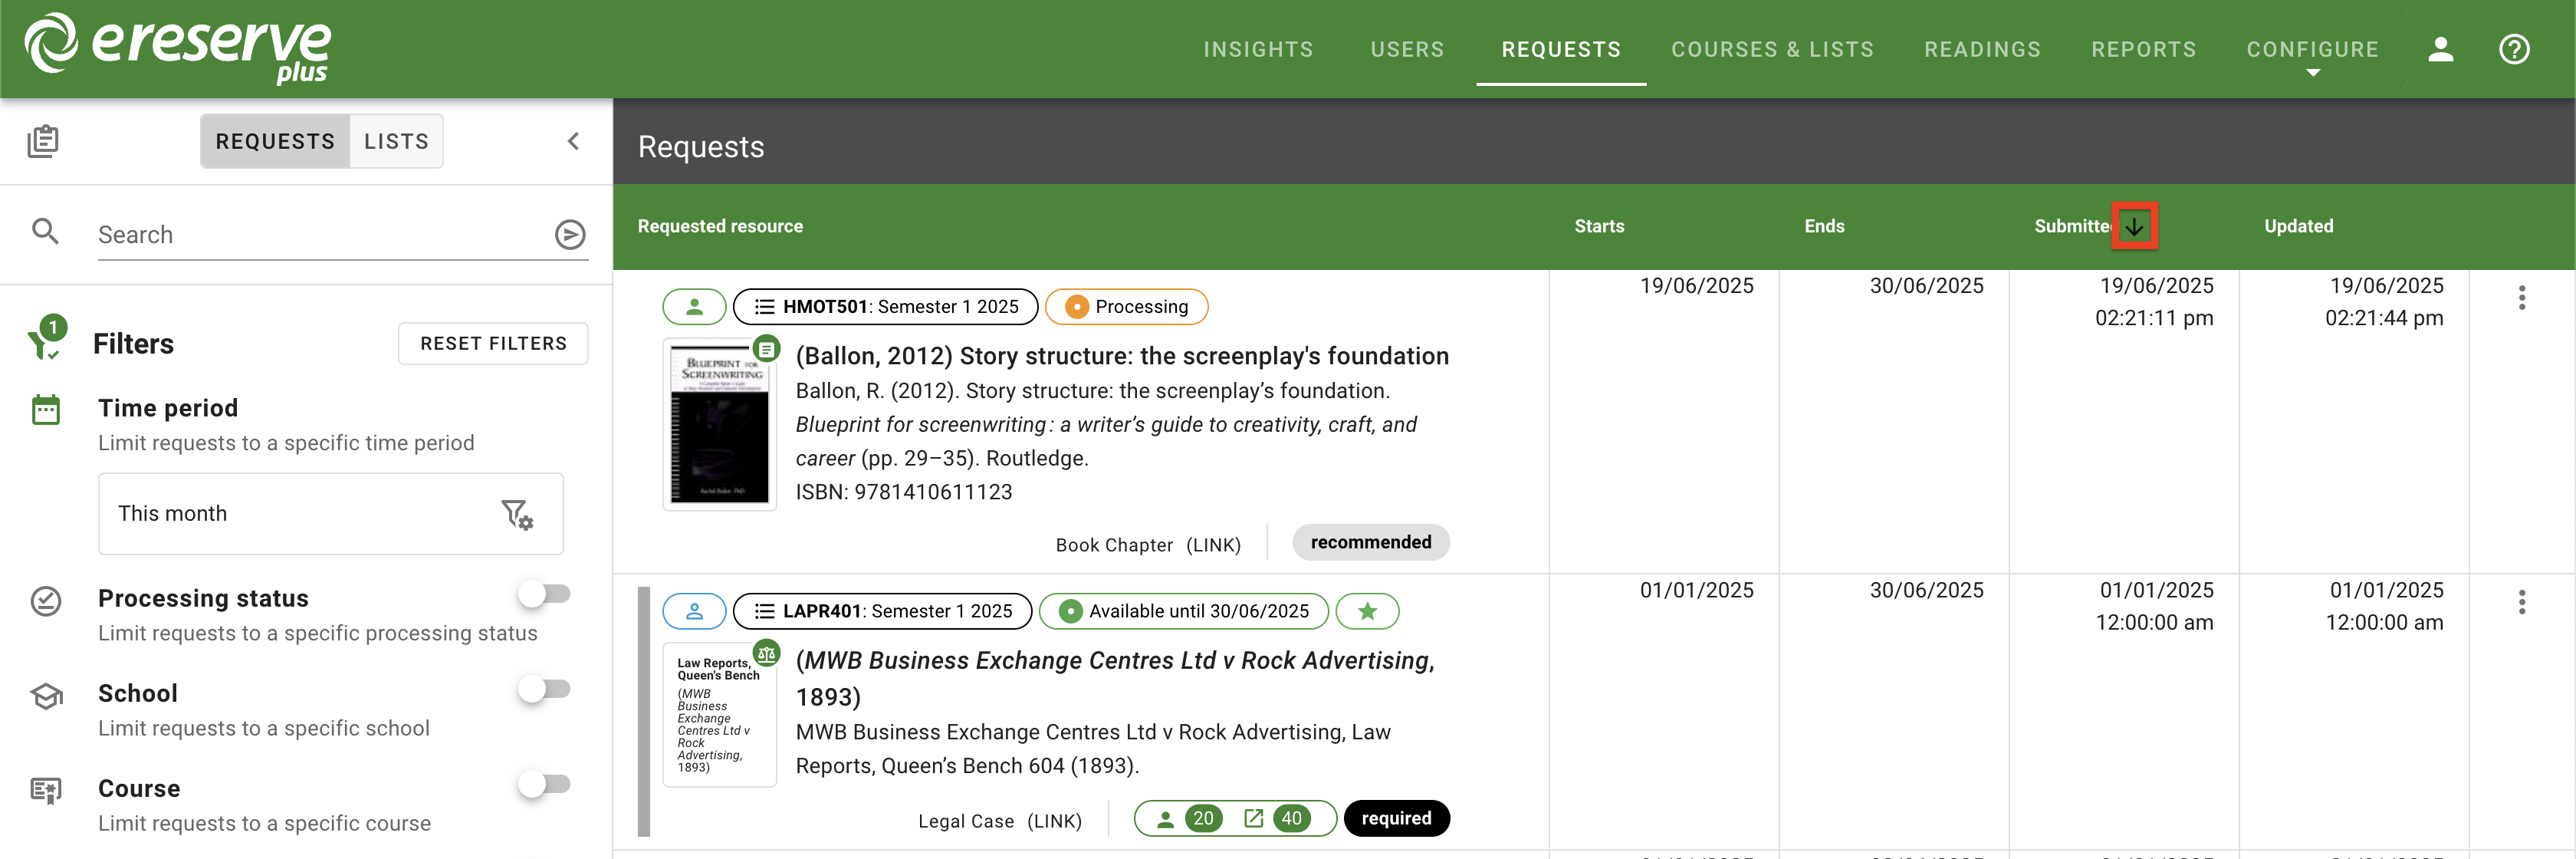This screenshot has height=859, width=2576.
Task: Enable the Processing status filter toggle
Action: tap(545, 593)
